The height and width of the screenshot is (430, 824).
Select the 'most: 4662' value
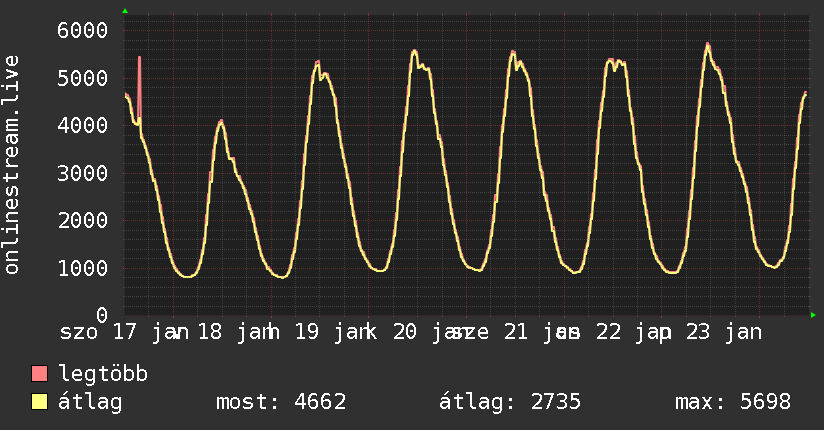coord(281,402)
